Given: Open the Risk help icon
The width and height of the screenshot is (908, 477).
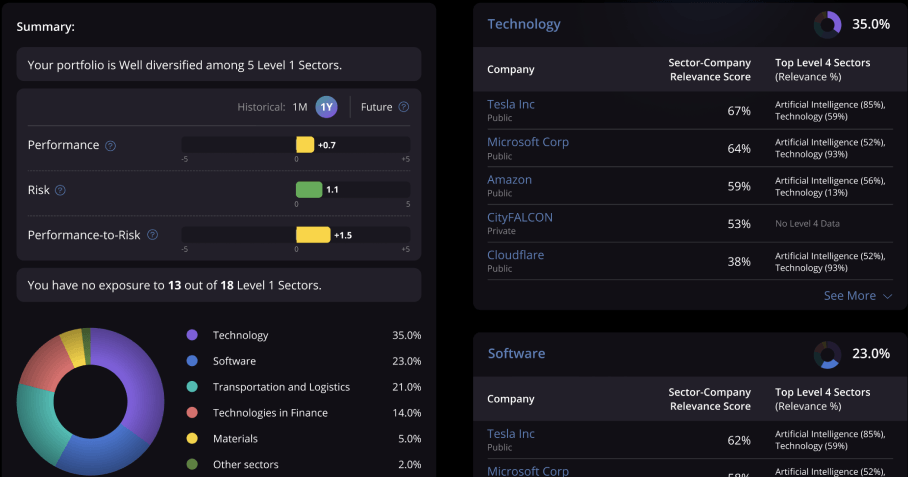Looking at the screenshot, I should click(x=60, y=190).
